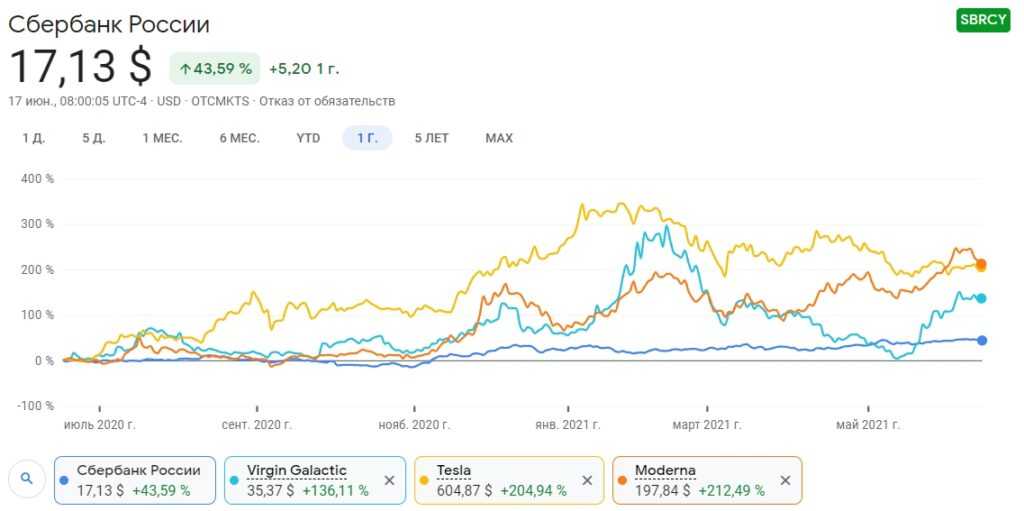Click the green 43,59 % change badge

pyautogui.click(x=215, y=69)
